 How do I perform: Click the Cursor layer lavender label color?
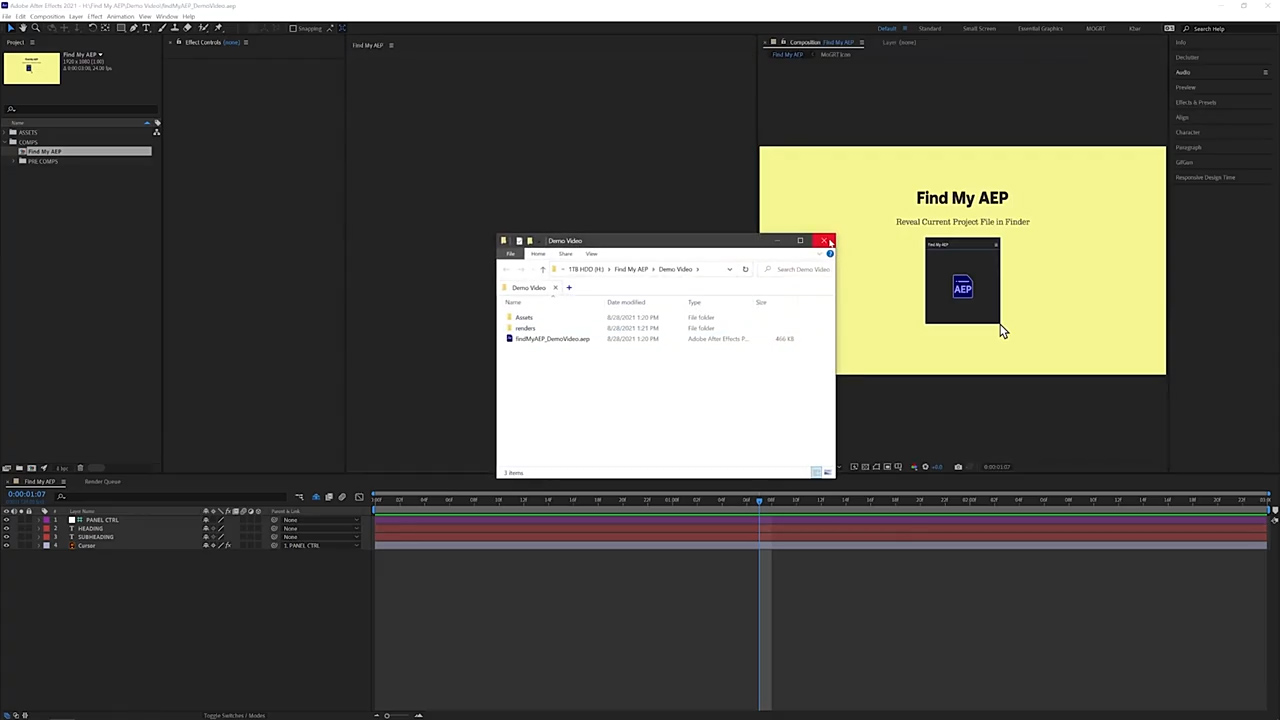tap(46, 545)
